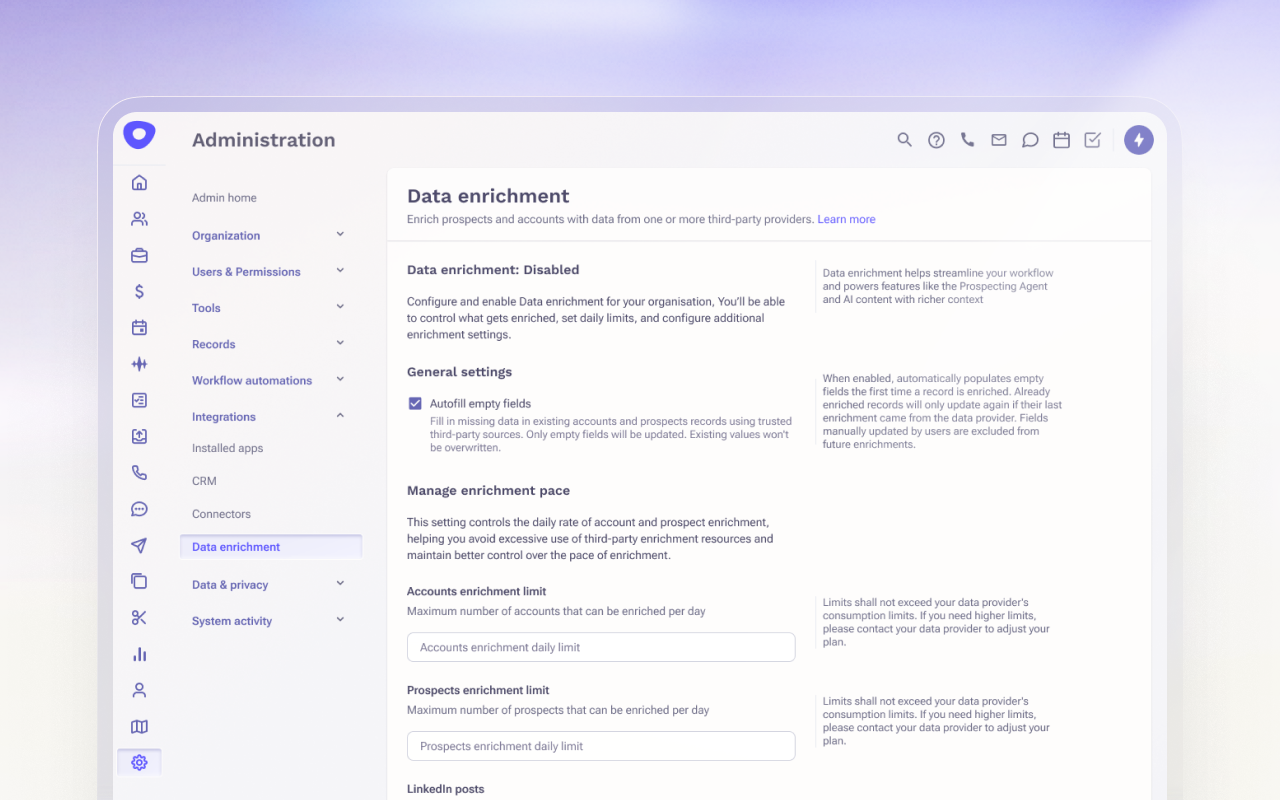Expand the Users & Permissions chevron
Image resolution: width=1280 pixels, height=800 pixels.
click(x=340, y=270)
